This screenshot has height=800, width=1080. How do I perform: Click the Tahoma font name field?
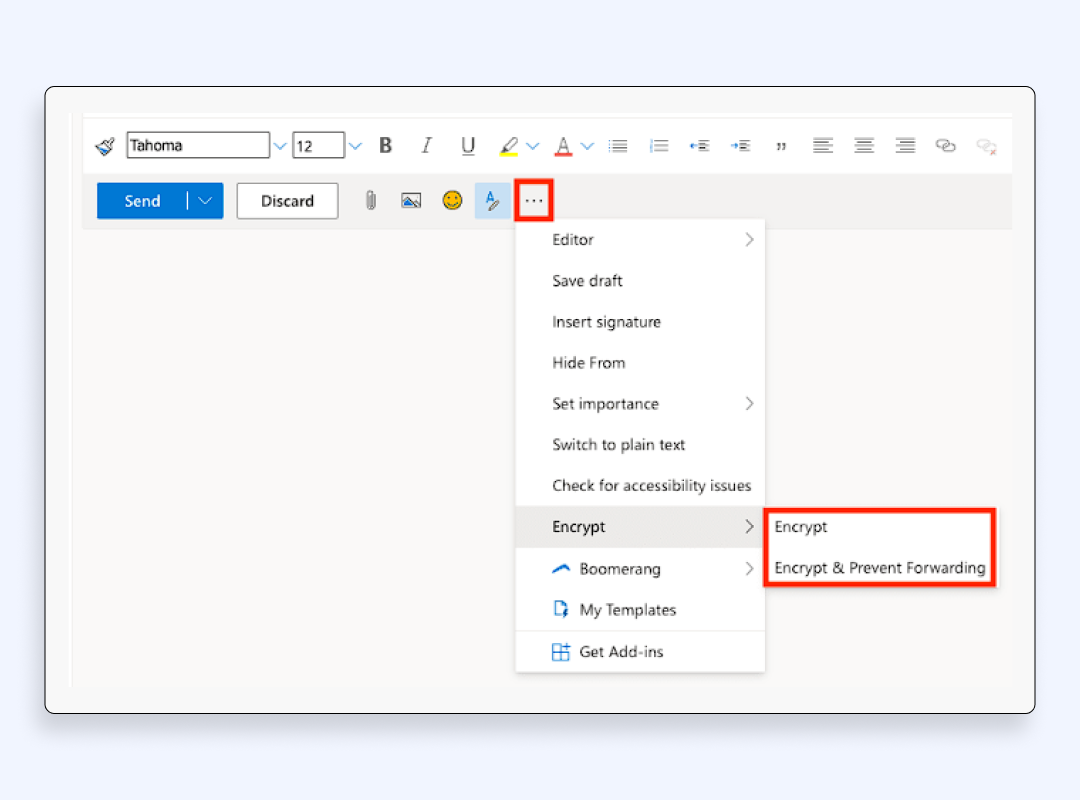coord(197,146)
